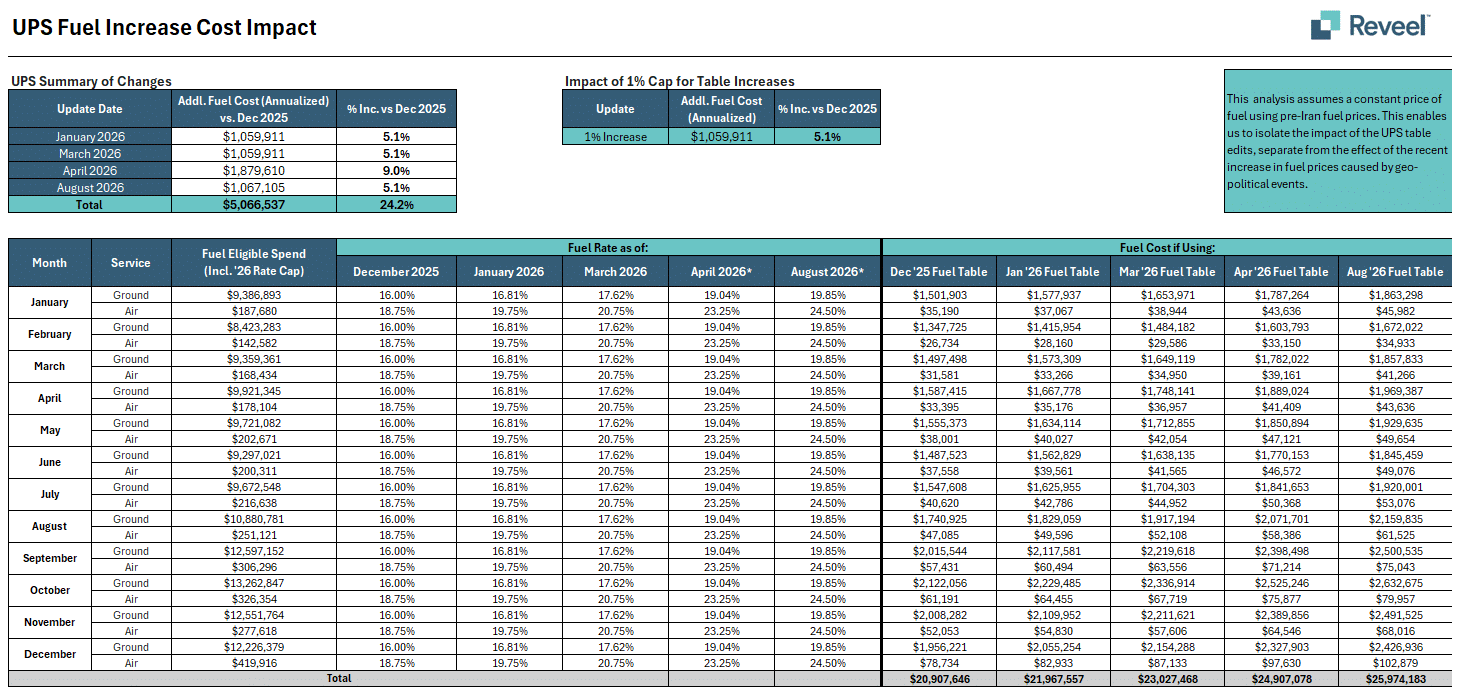Select 'Fuel Eligible Spend' column header
1457x692 pixels.
[x=254, y=262]
